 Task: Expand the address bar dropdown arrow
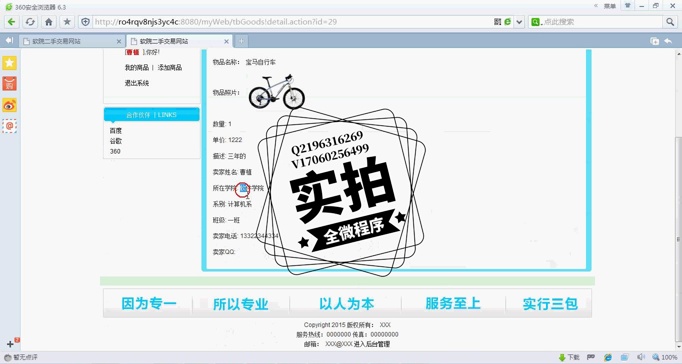(x=519, y=22)
